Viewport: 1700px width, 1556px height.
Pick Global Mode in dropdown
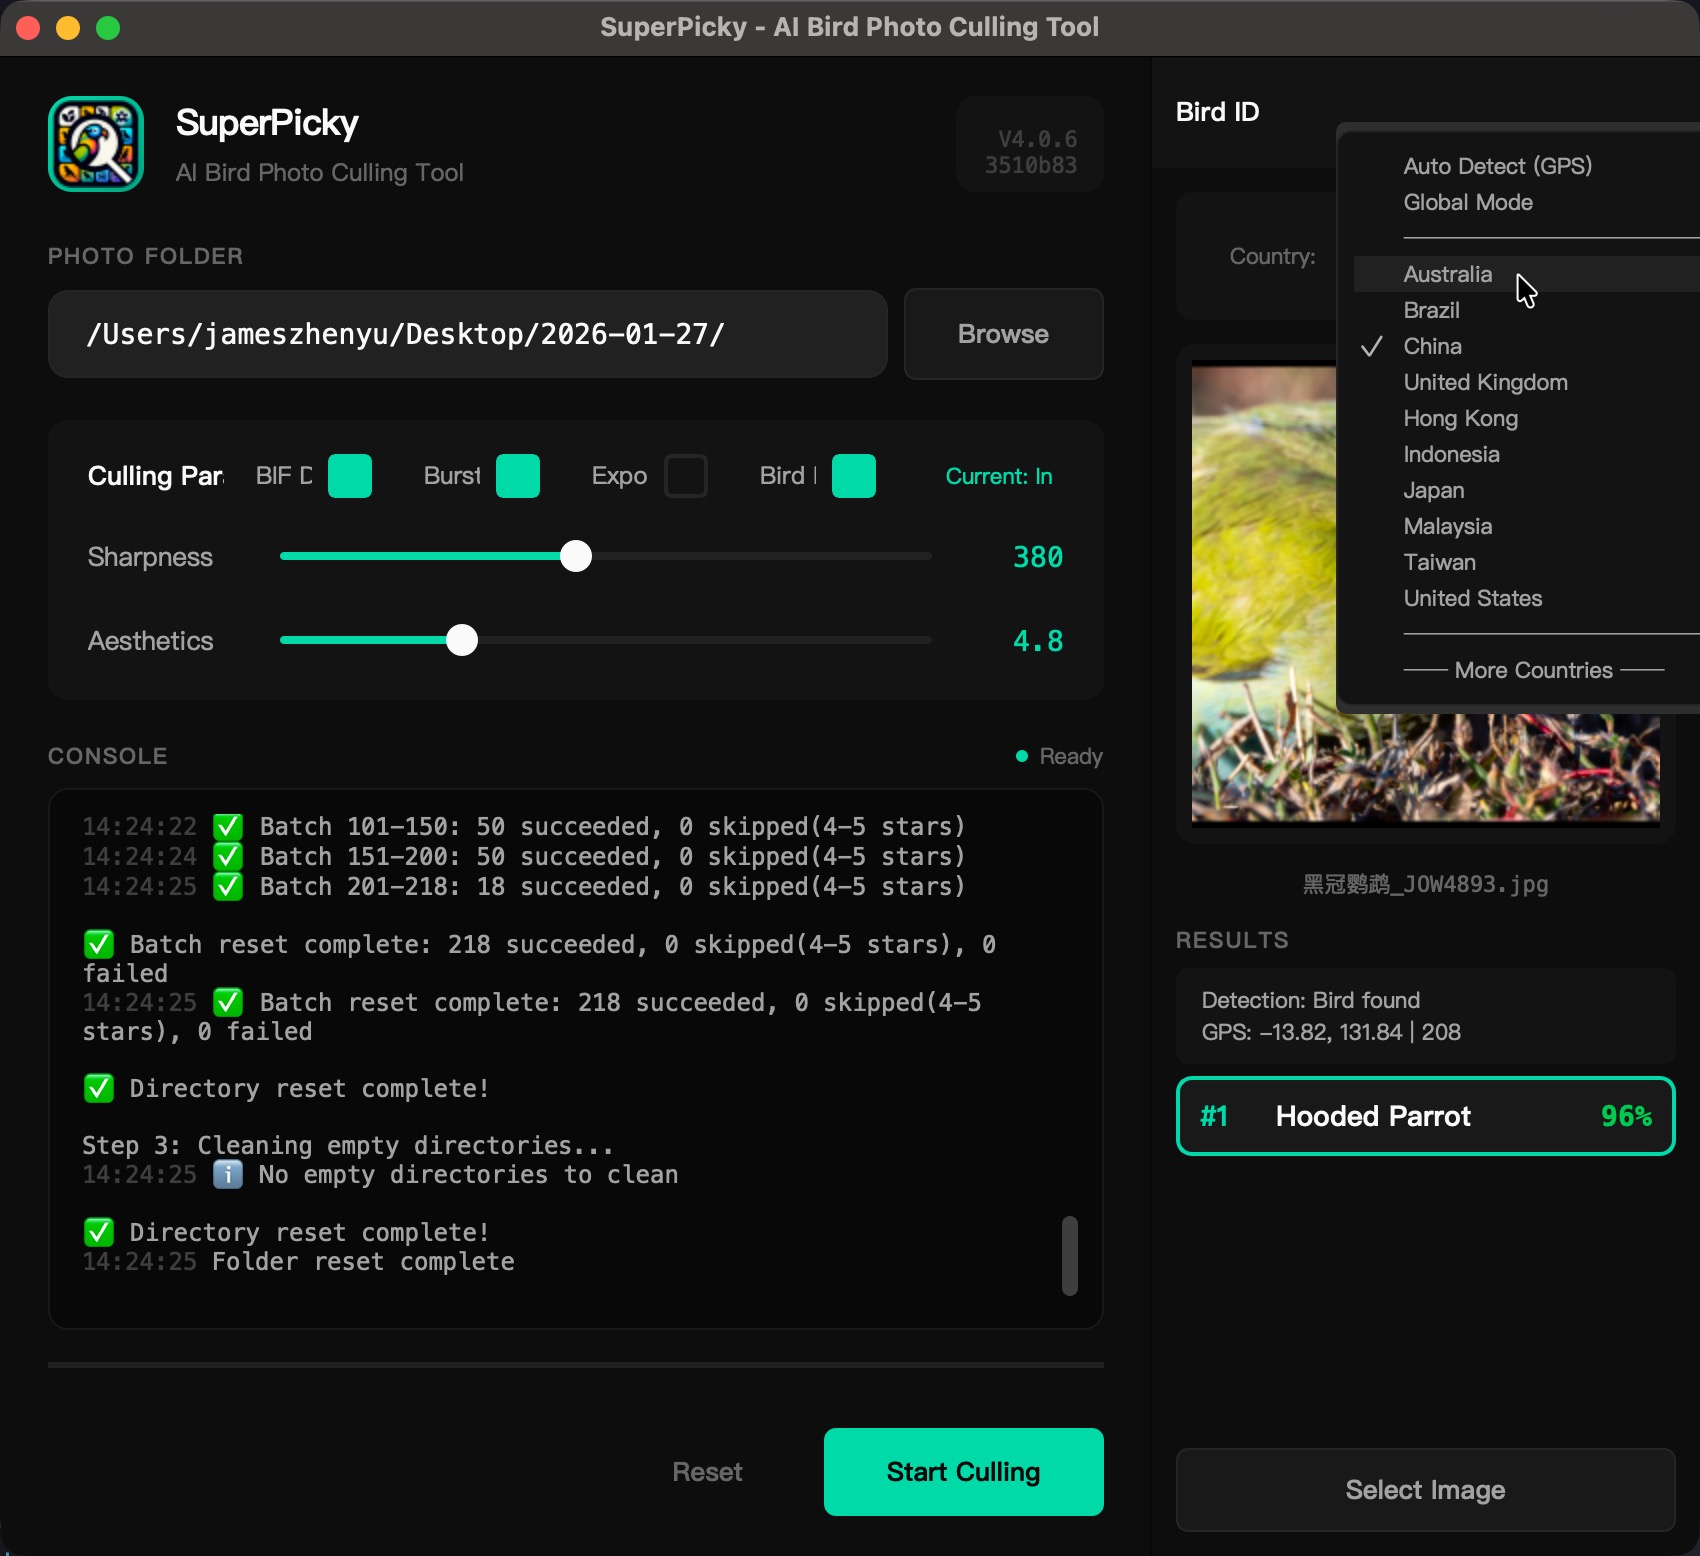(x=1467, y=202)
